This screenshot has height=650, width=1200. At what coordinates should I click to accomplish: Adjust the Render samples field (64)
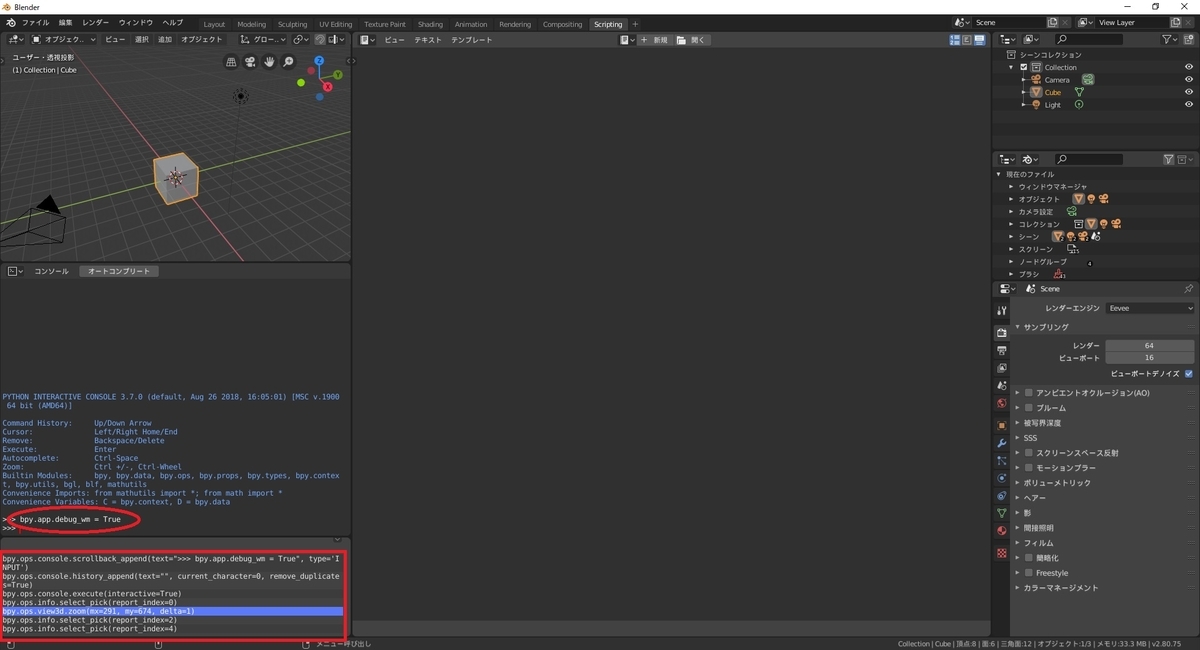coord(1150,345)
